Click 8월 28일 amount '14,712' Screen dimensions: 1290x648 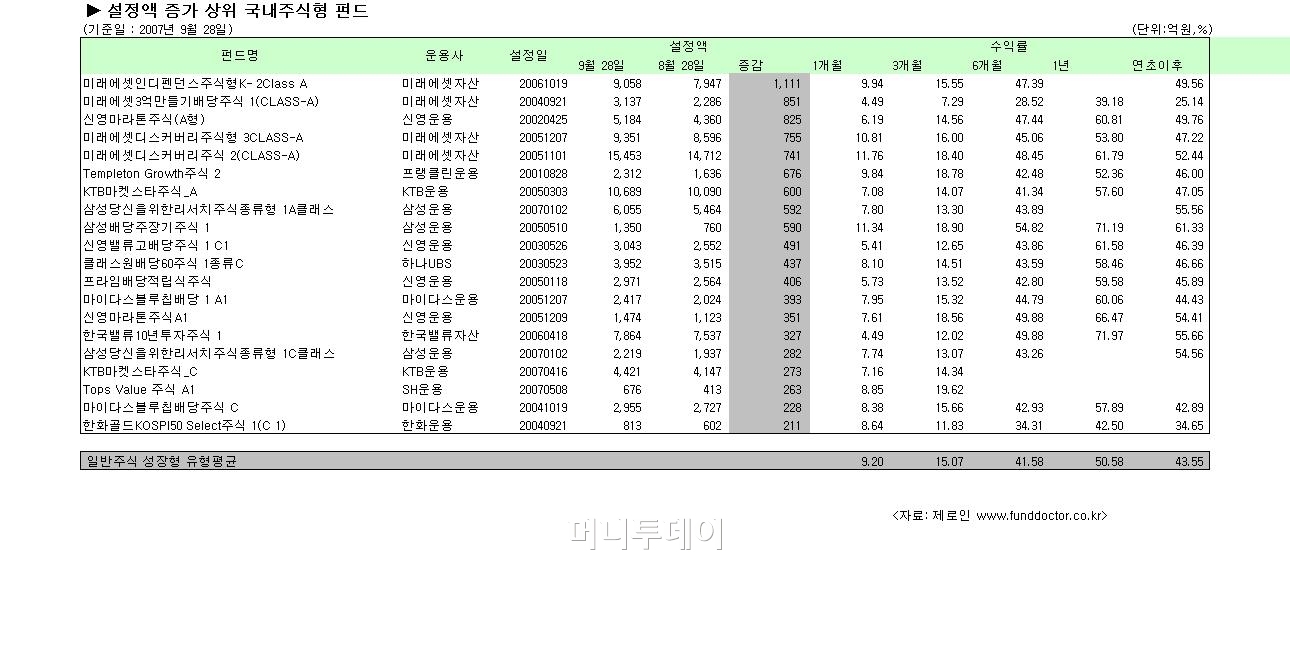coord(703,156)
